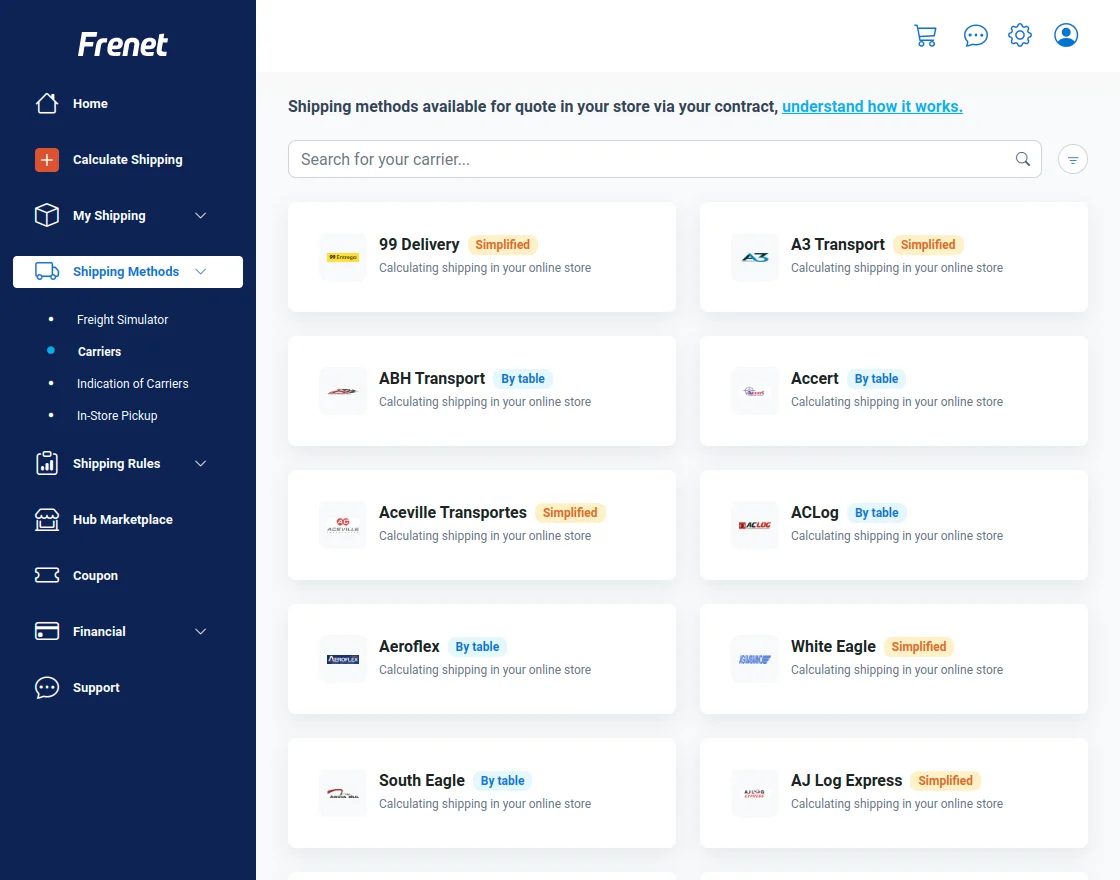Click the Shipping Methods truck icon

click(x=47, y=271)
